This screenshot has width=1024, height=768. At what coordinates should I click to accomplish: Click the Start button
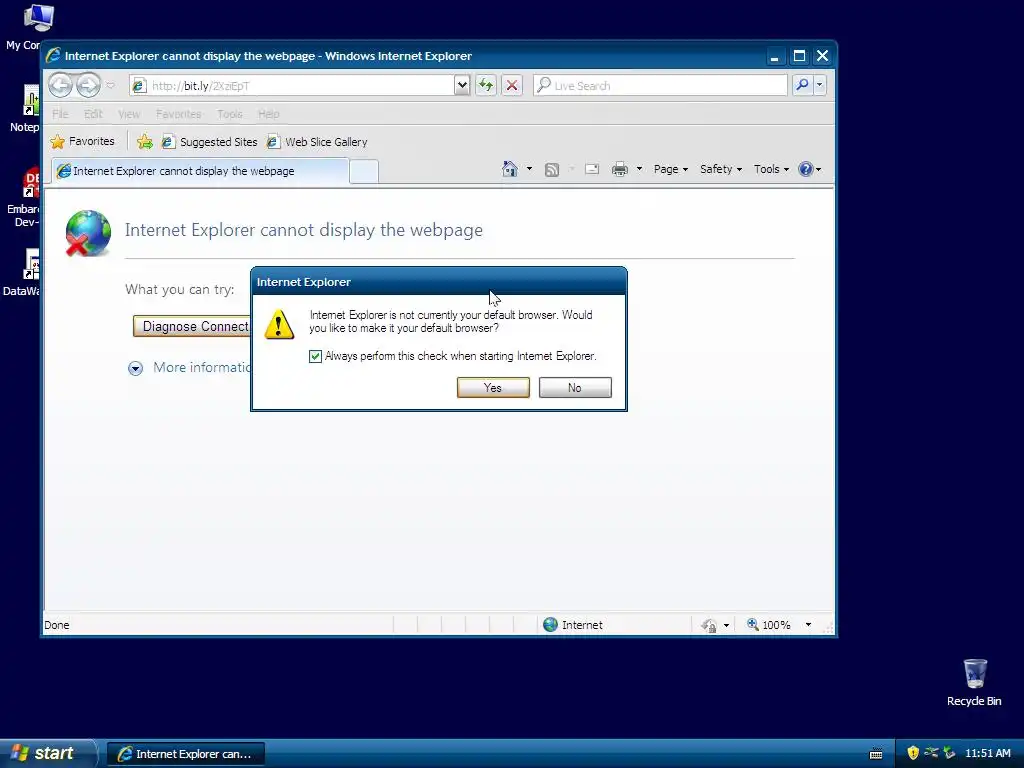pyautogui.click(x=47, y=753)
